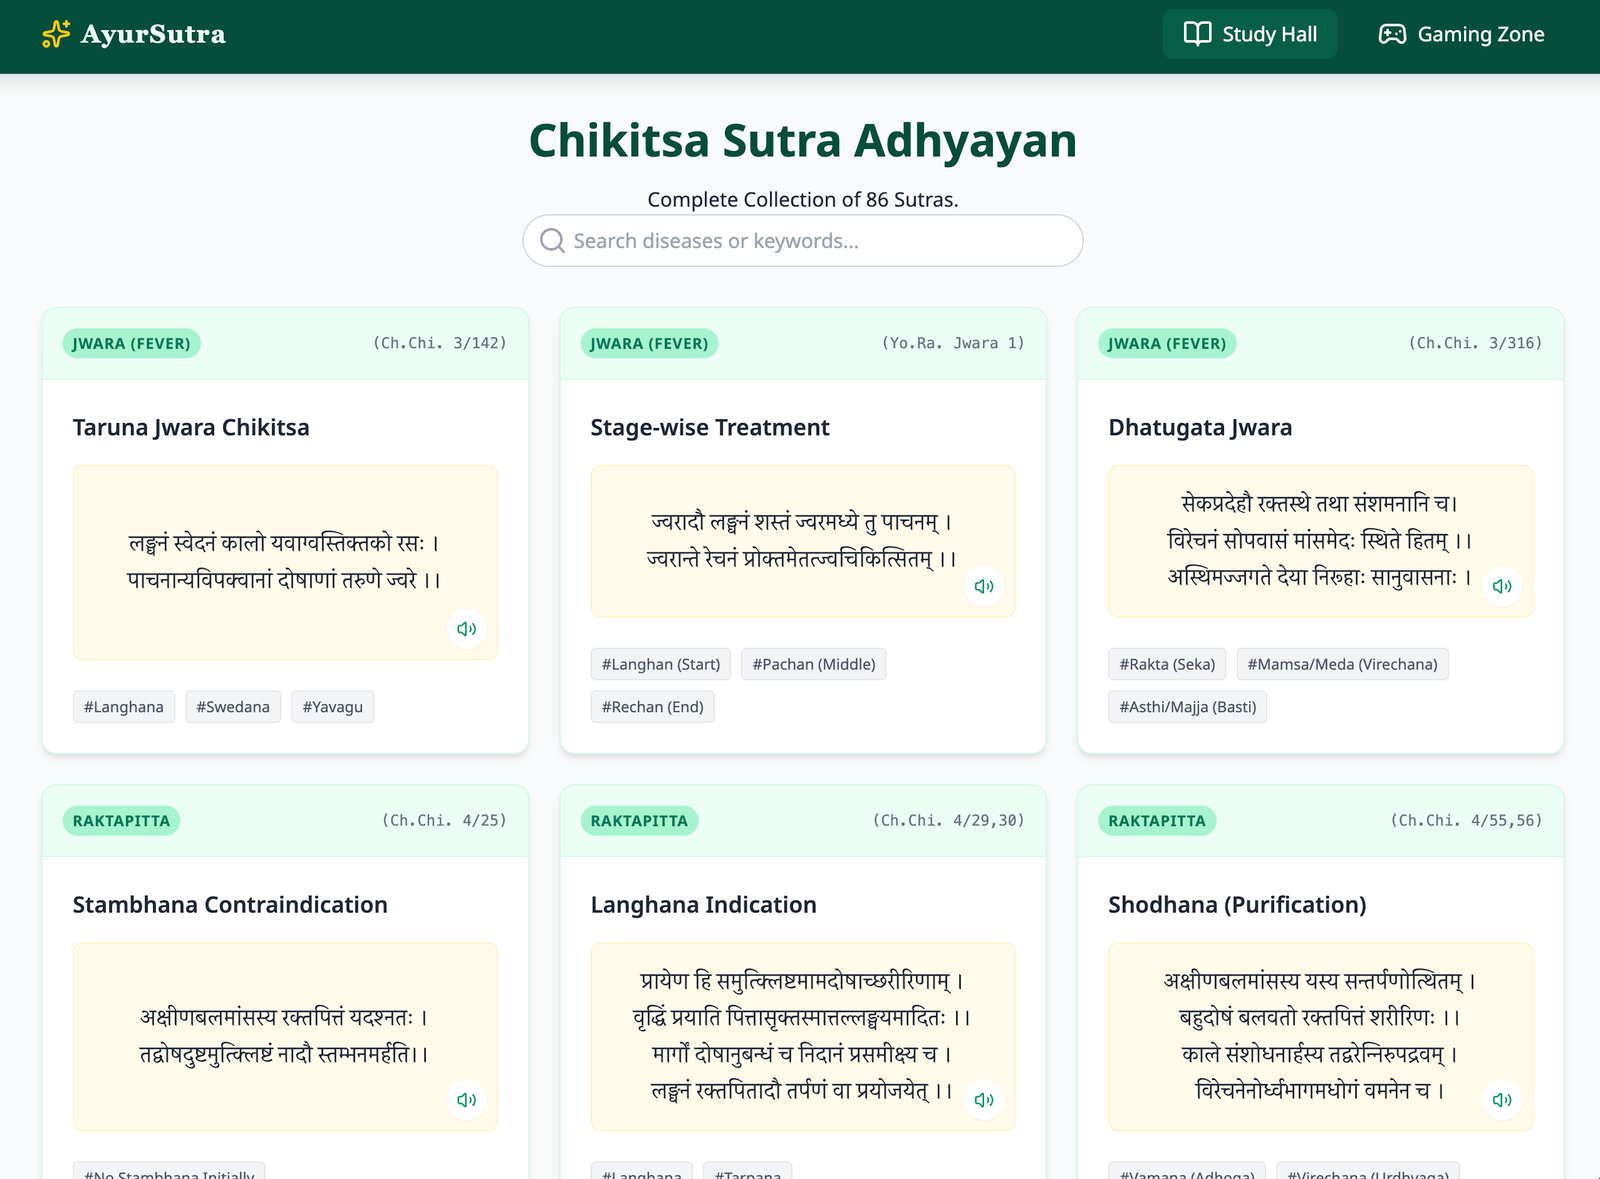Play audio for Langhana Indication sutra
The image size is (1600, 1179).
[984, 1100]
